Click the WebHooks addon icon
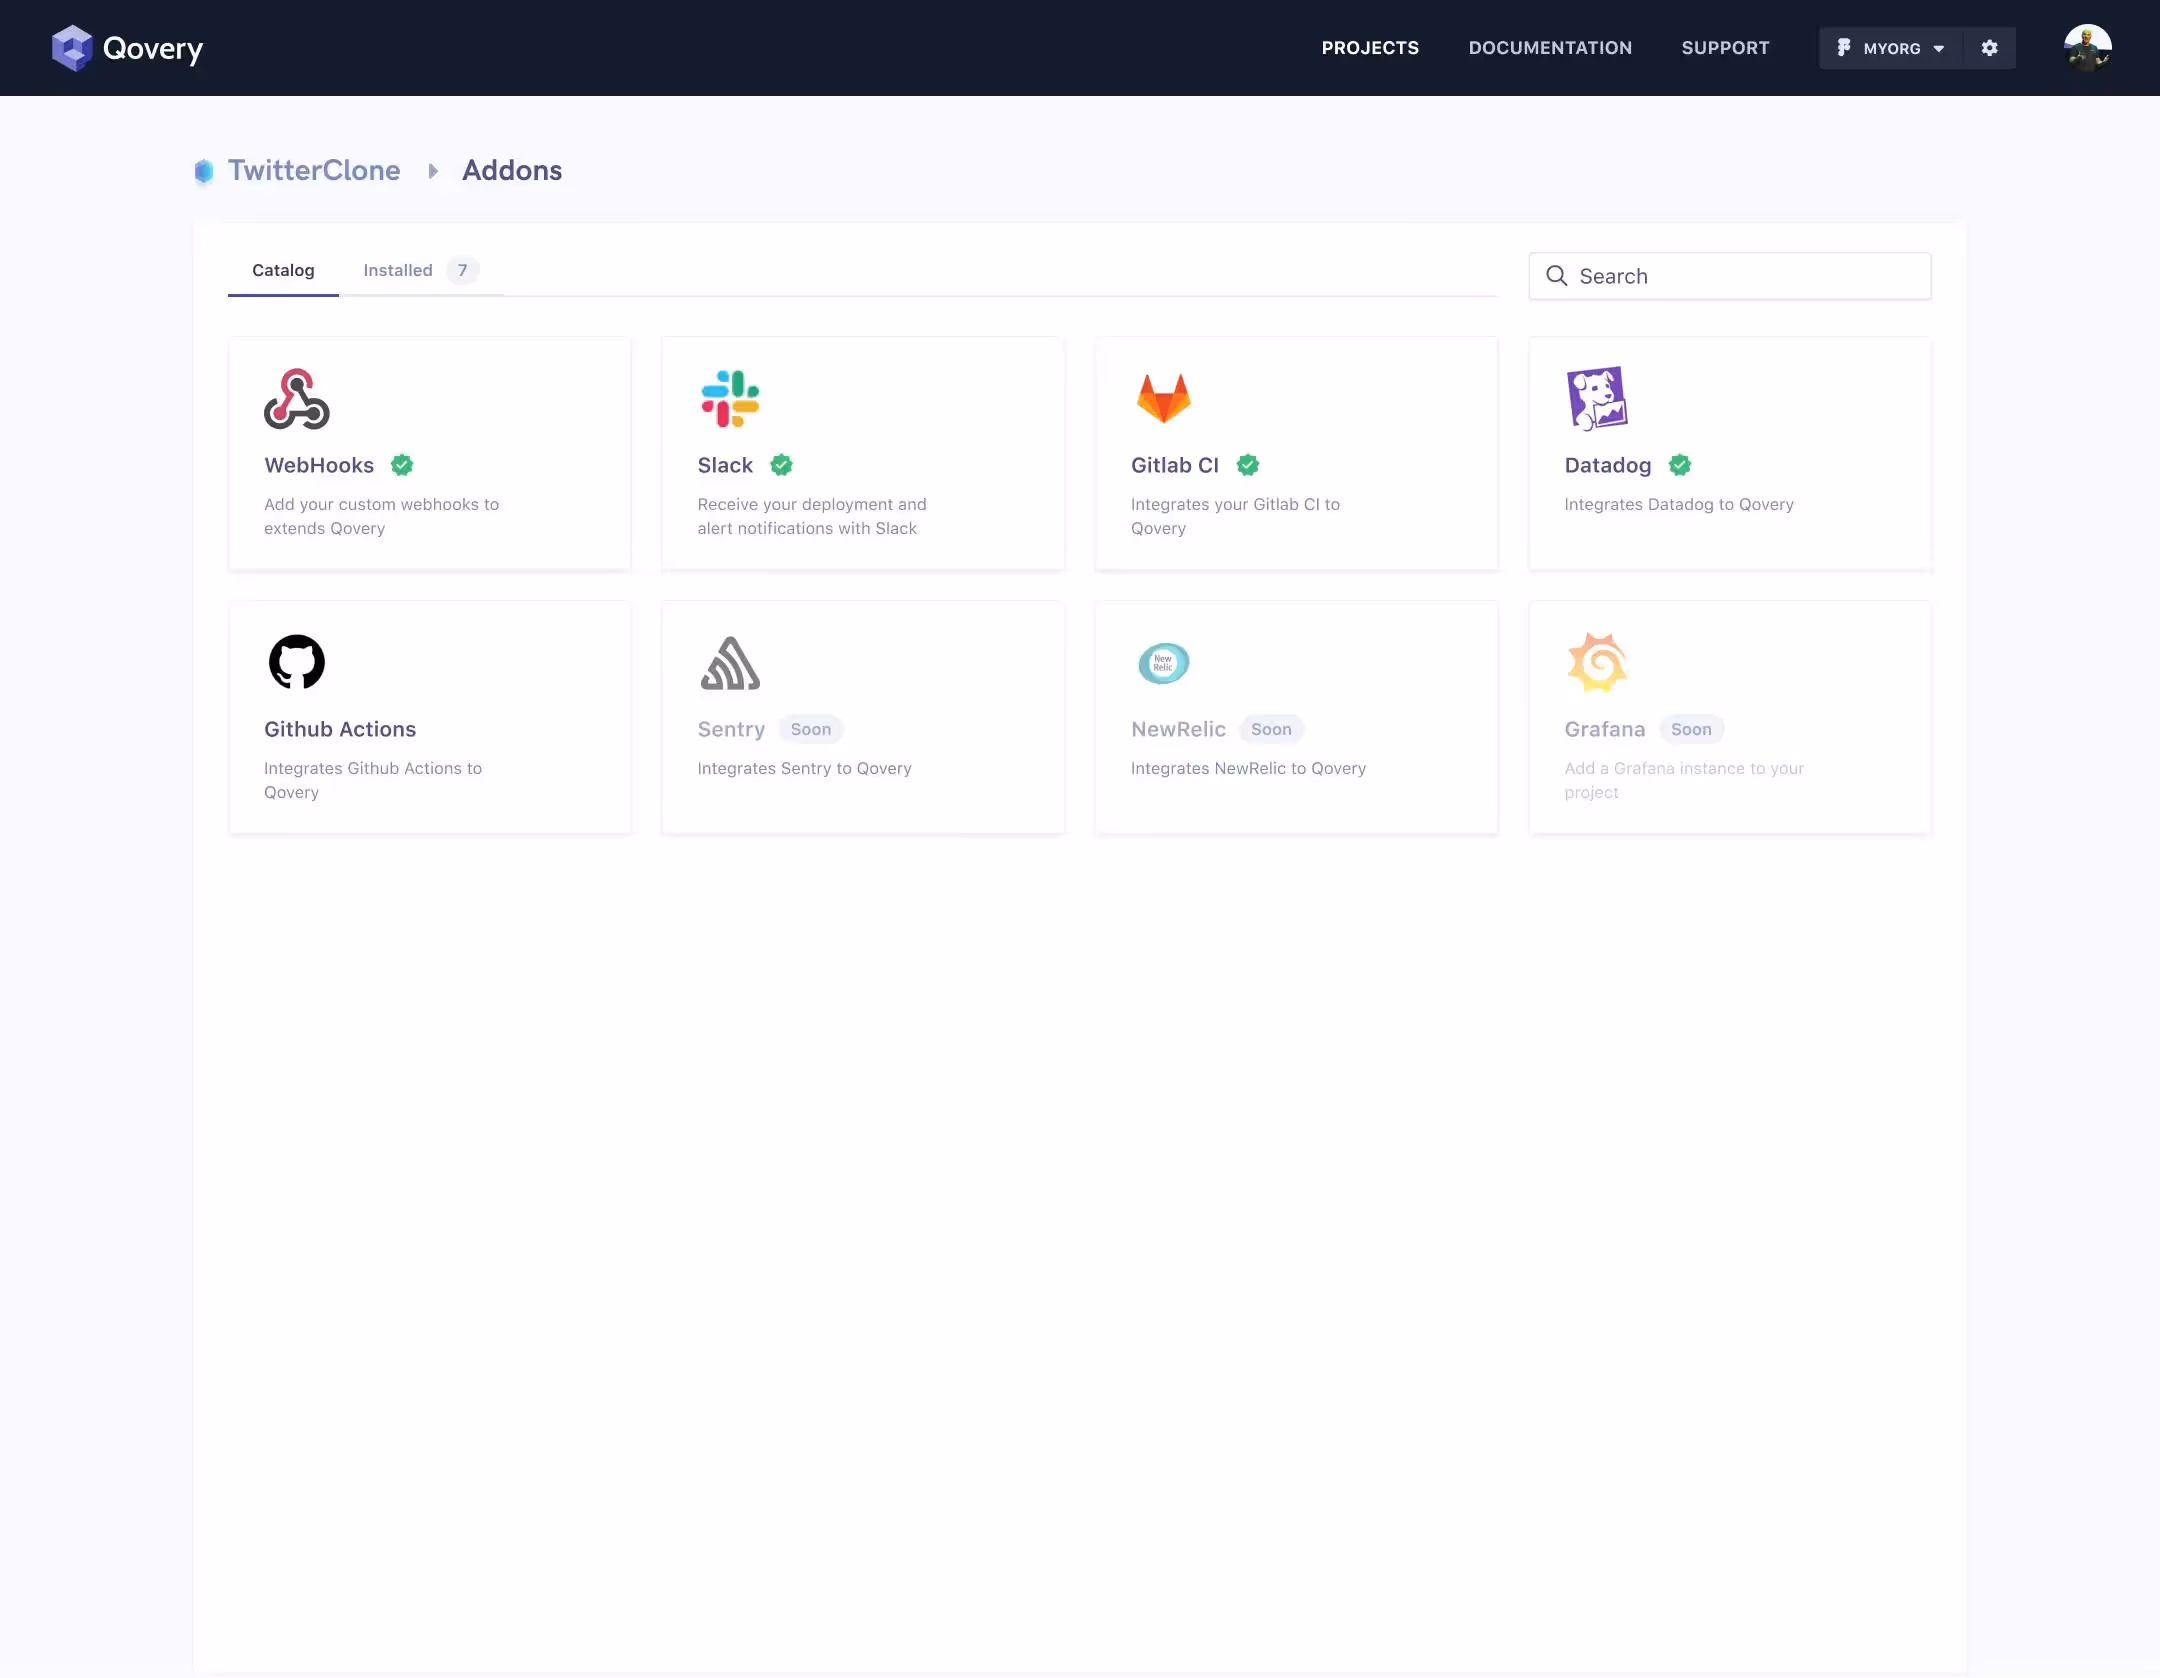 coord(297,397)
